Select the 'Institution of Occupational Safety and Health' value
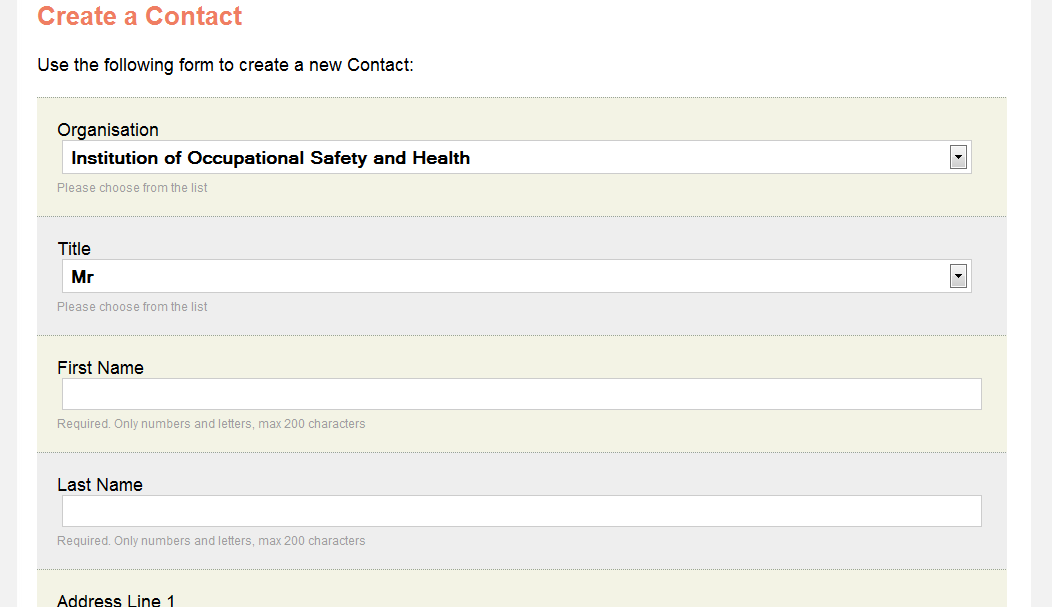The image size is (1052, 607). pos(270,158)
